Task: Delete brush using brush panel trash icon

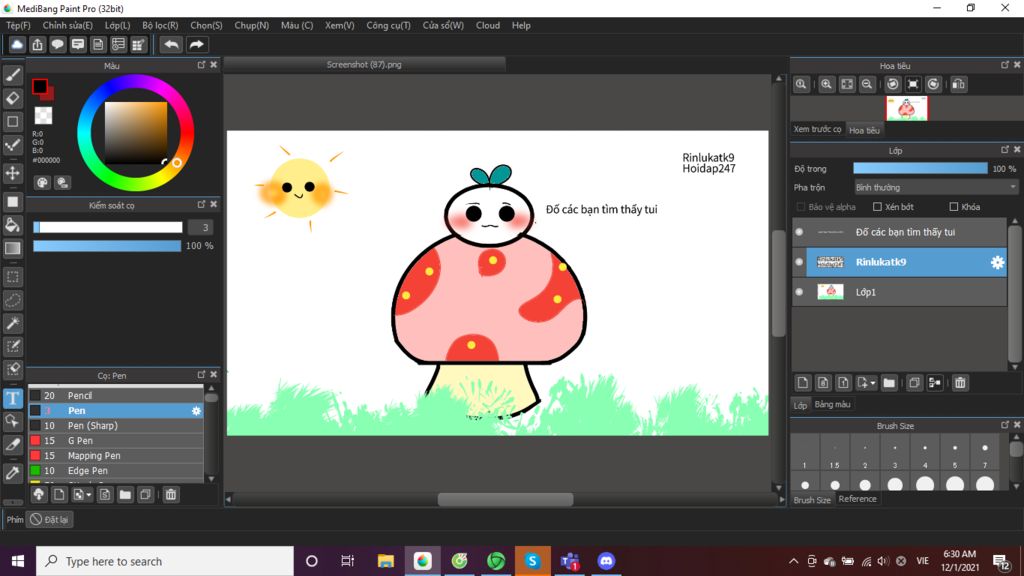Action: [170, 494]
